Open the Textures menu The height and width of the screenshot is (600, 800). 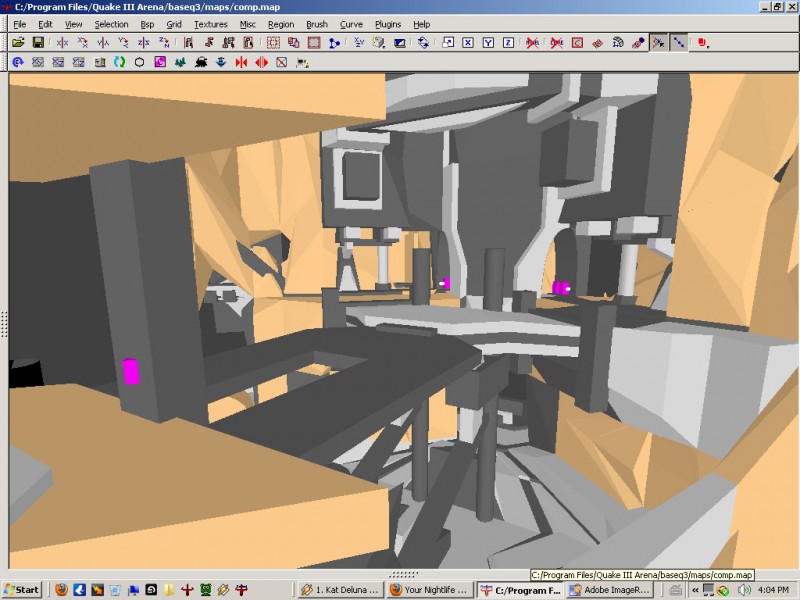(210, 24)
